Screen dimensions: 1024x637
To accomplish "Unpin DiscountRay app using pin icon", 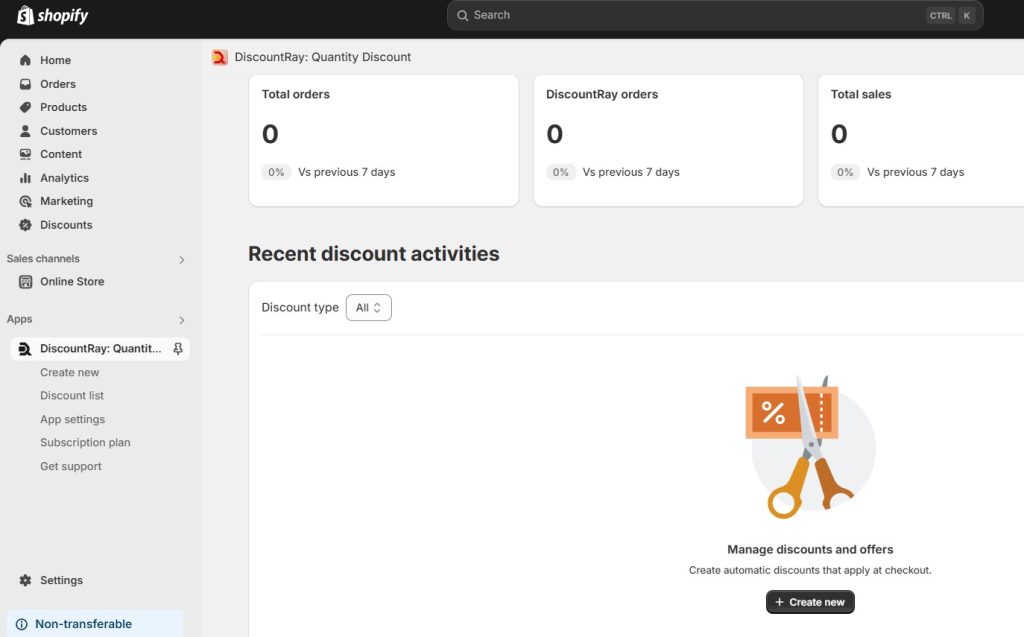I will [x=178, y=349].
